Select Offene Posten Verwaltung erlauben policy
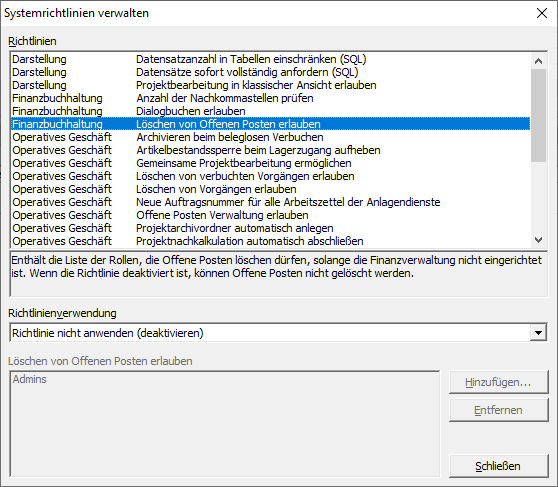Viewport: 558px width, 487px height. click(270, 215)
